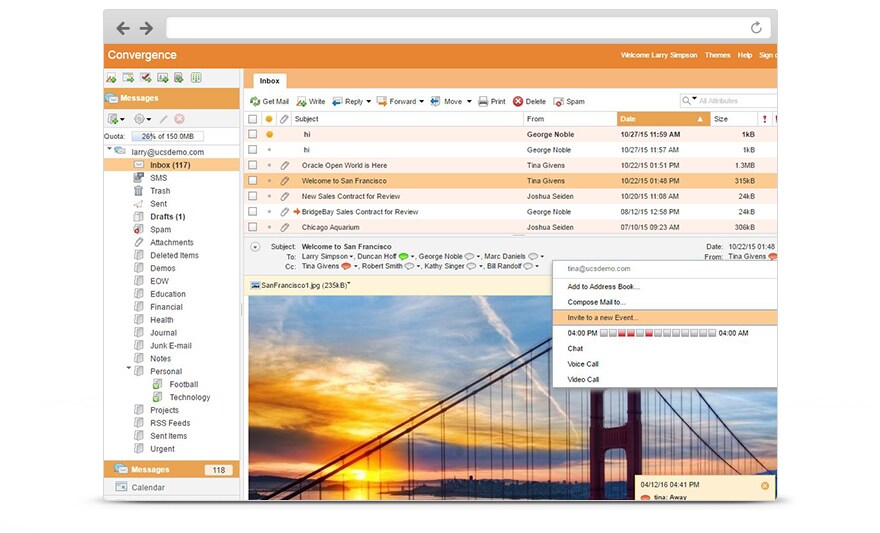This screenshot has height=533, width=880.
Task: Click the browser forward arrow
Action: click(146, 28)
